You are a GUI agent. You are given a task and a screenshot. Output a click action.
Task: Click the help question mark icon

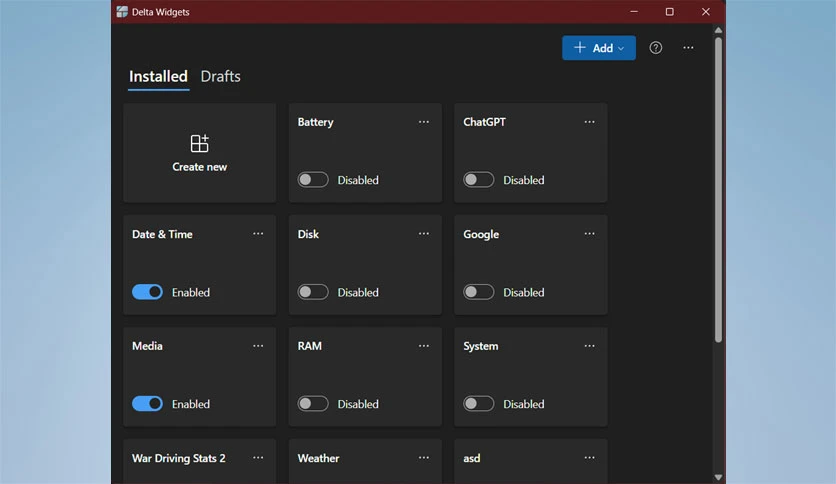click(656, 48)
